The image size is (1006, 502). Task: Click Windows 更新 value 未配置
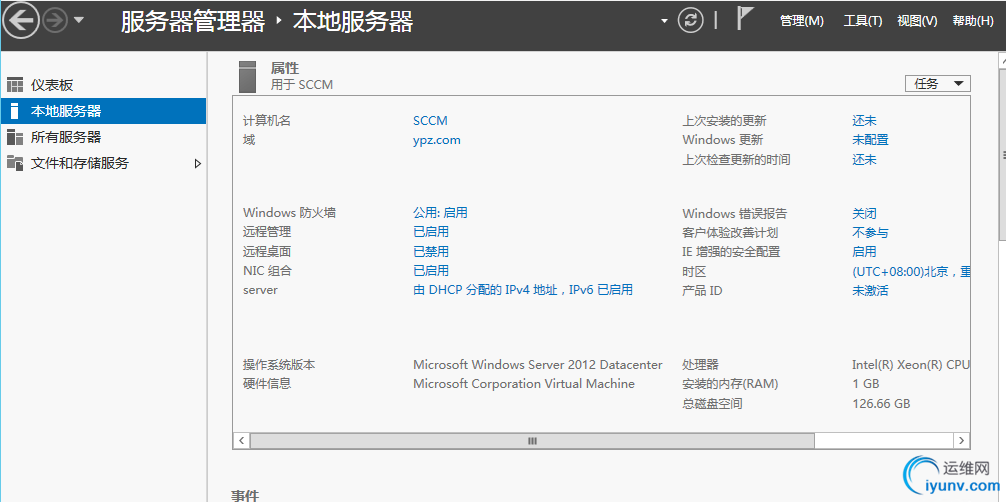871,140
